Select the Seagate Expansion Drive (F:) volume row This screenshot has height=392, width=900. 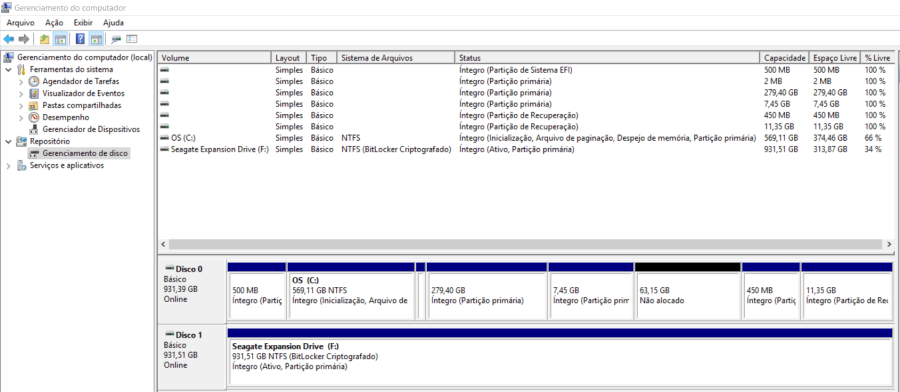pyautogui.click(x=524, y=149)
